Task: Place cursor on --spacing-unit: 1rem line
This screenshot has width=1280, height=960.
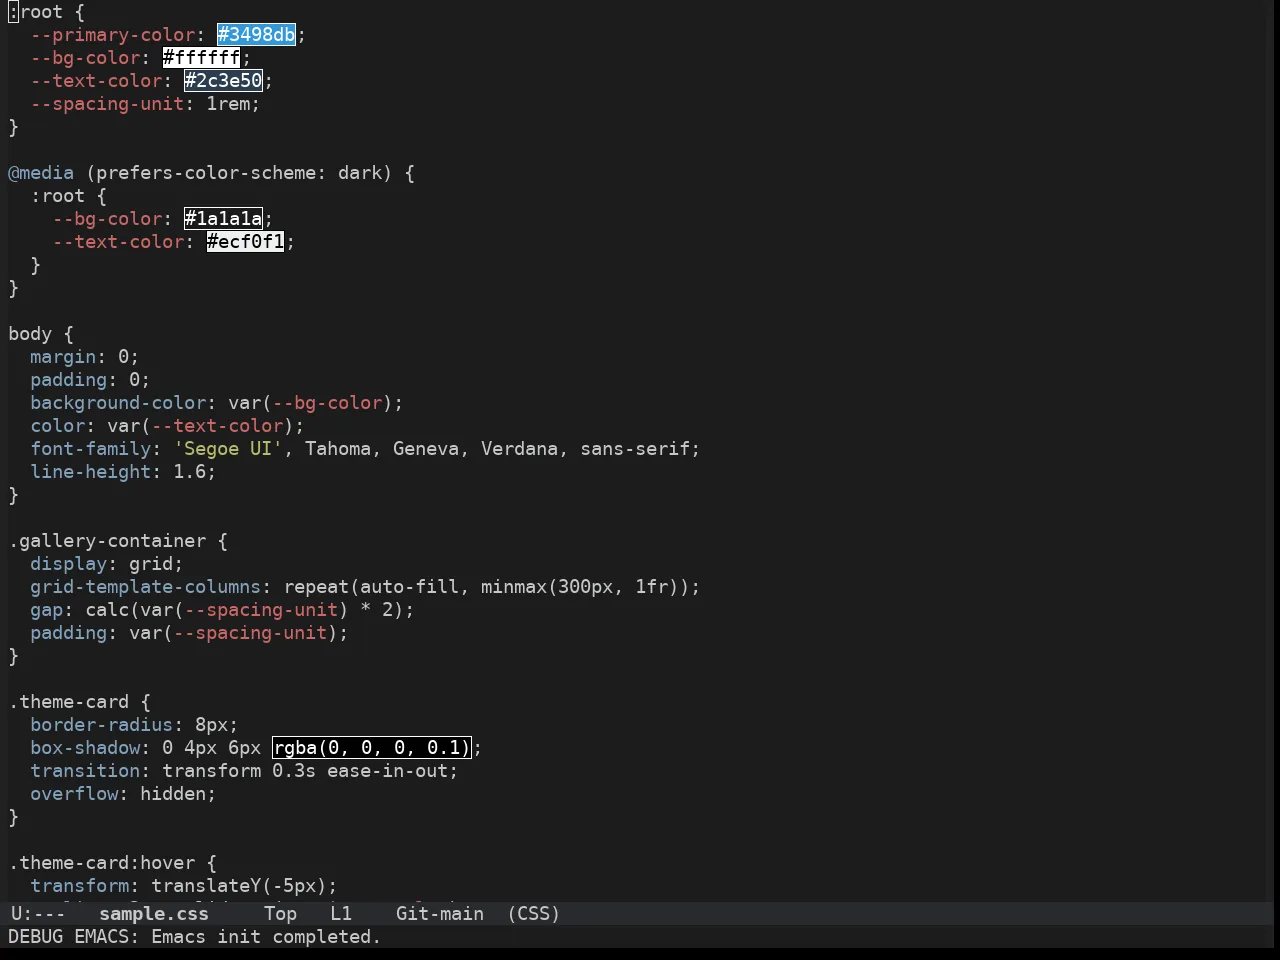Action: (x=145, y=104)
